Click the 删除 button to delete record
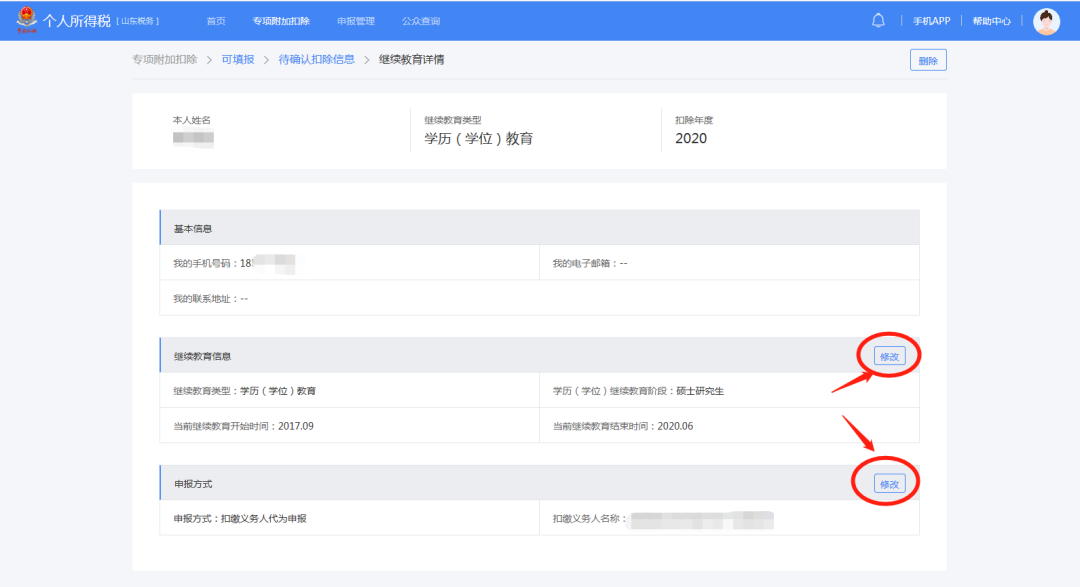The image size is (1080, 587). click(927, 60)
